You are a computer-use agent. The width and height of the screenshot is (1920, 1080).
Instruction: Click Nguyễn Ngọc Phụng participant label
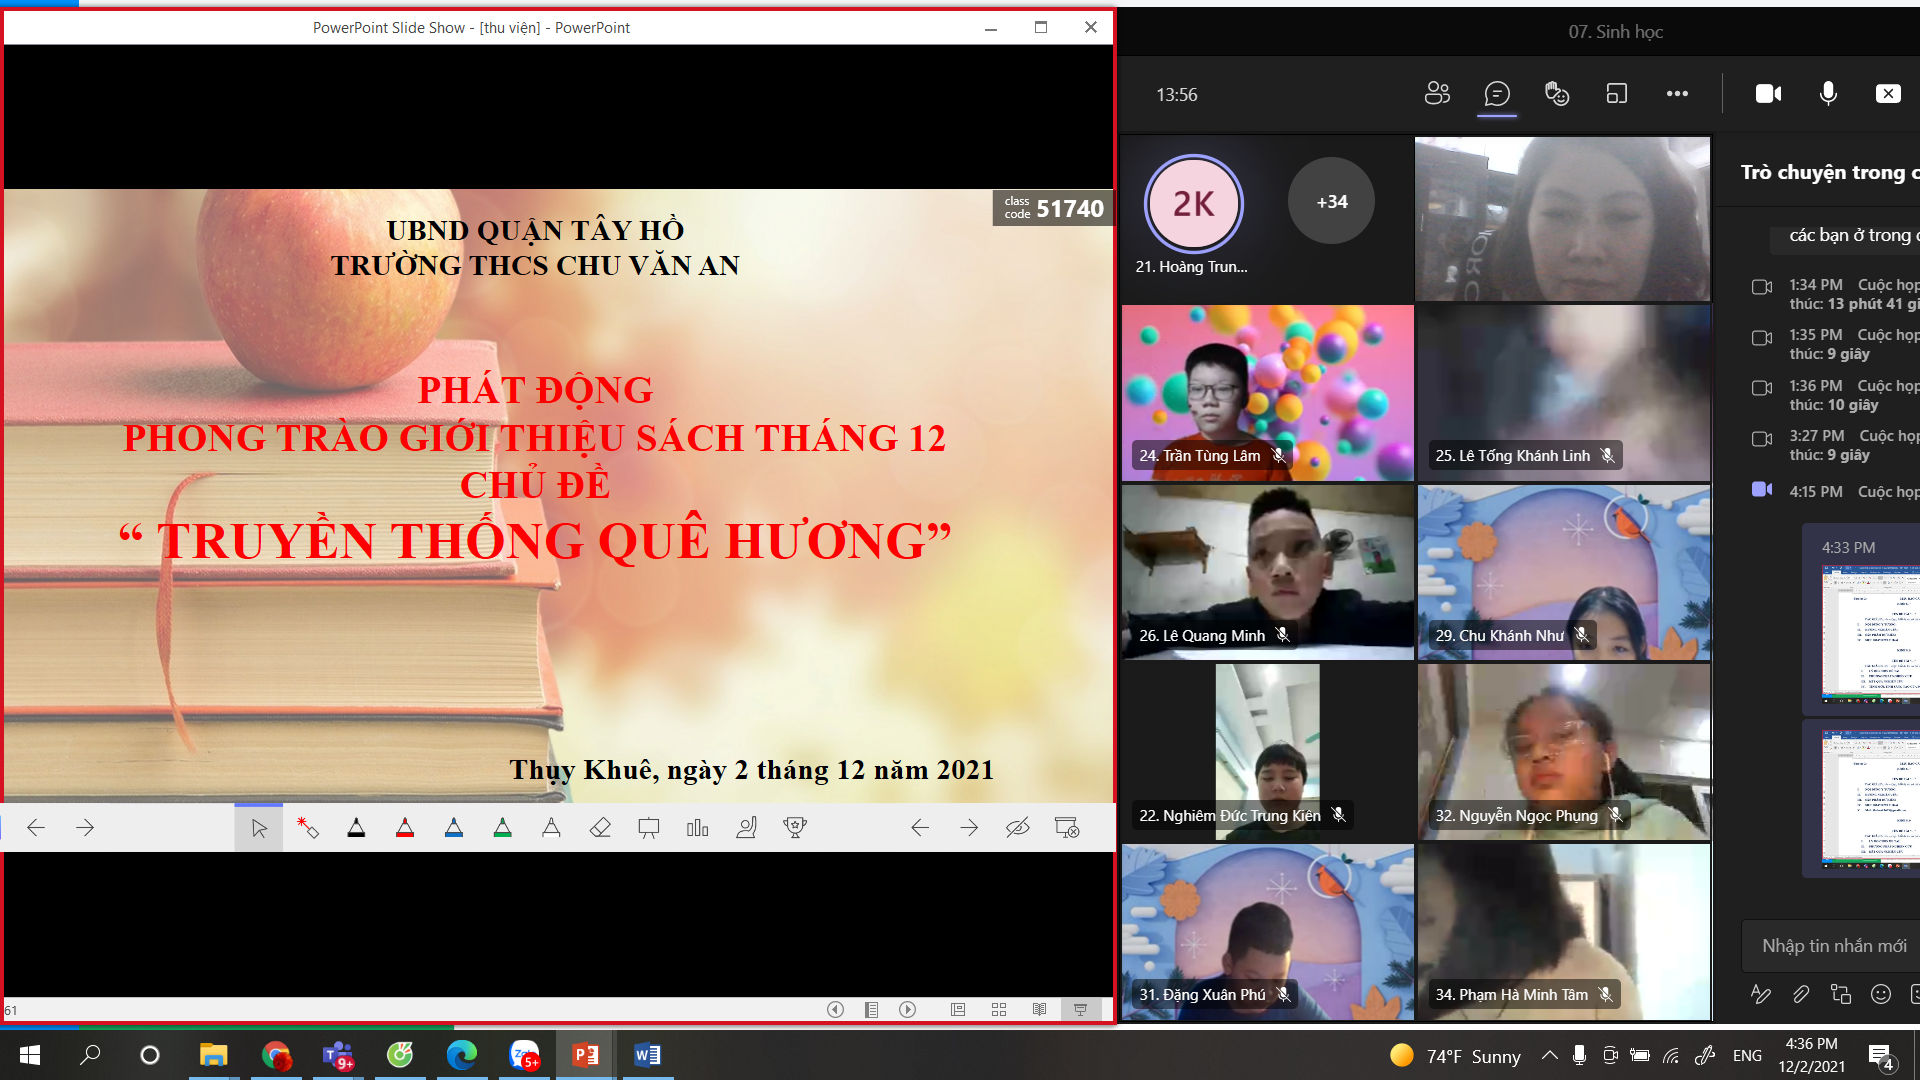[1516, 816]
